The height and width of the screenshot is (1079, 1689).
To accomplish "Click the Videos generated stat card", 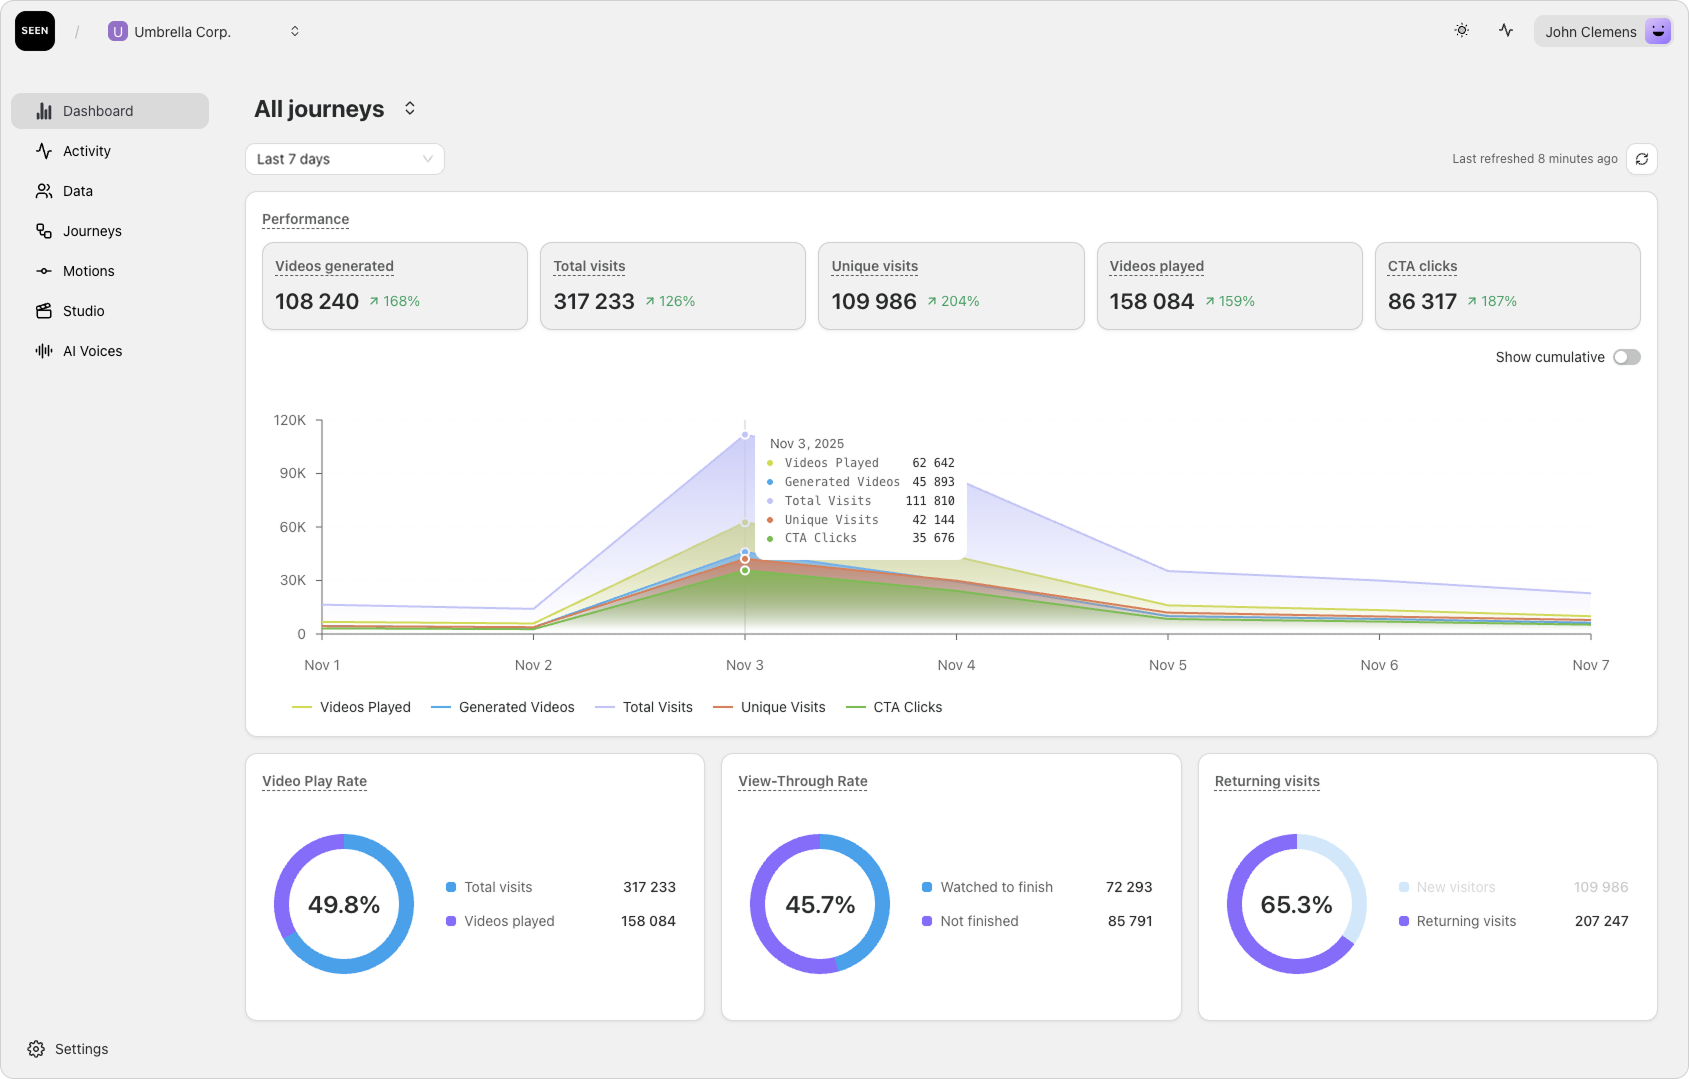I will point(395,286).
